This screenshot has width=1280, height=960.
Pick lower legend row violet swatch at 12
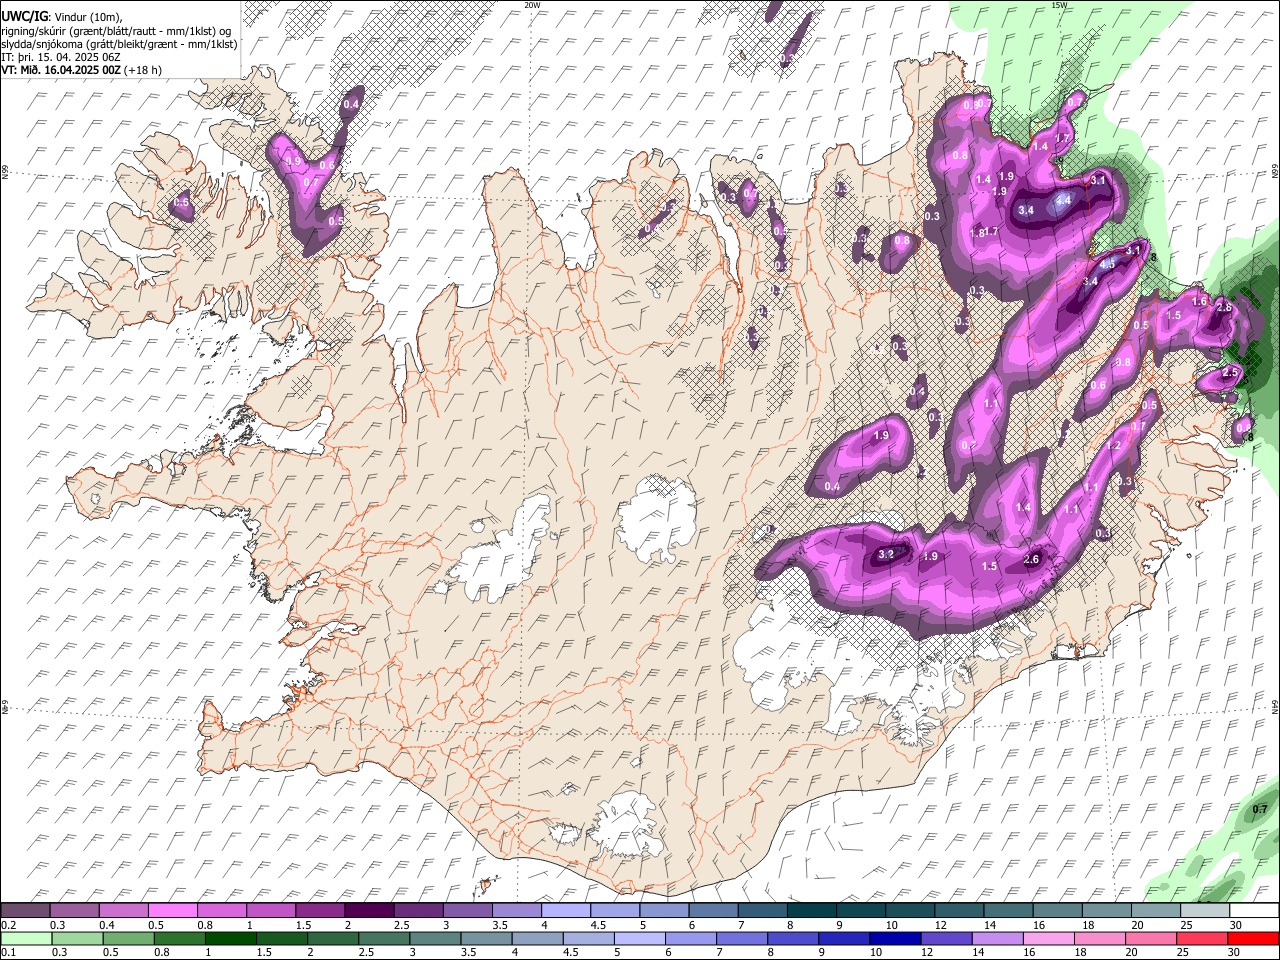[946, 939]
